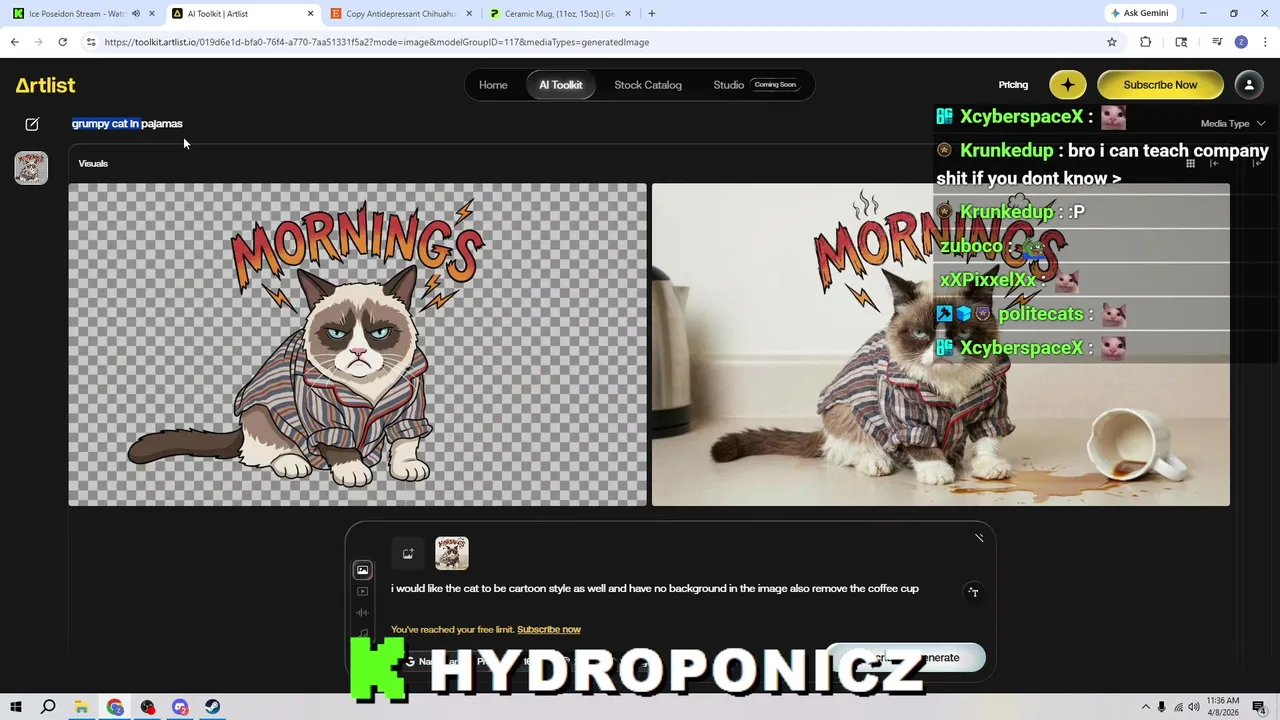Open new chat via compose icon
1280x720 pixels.
click(32, 124)
